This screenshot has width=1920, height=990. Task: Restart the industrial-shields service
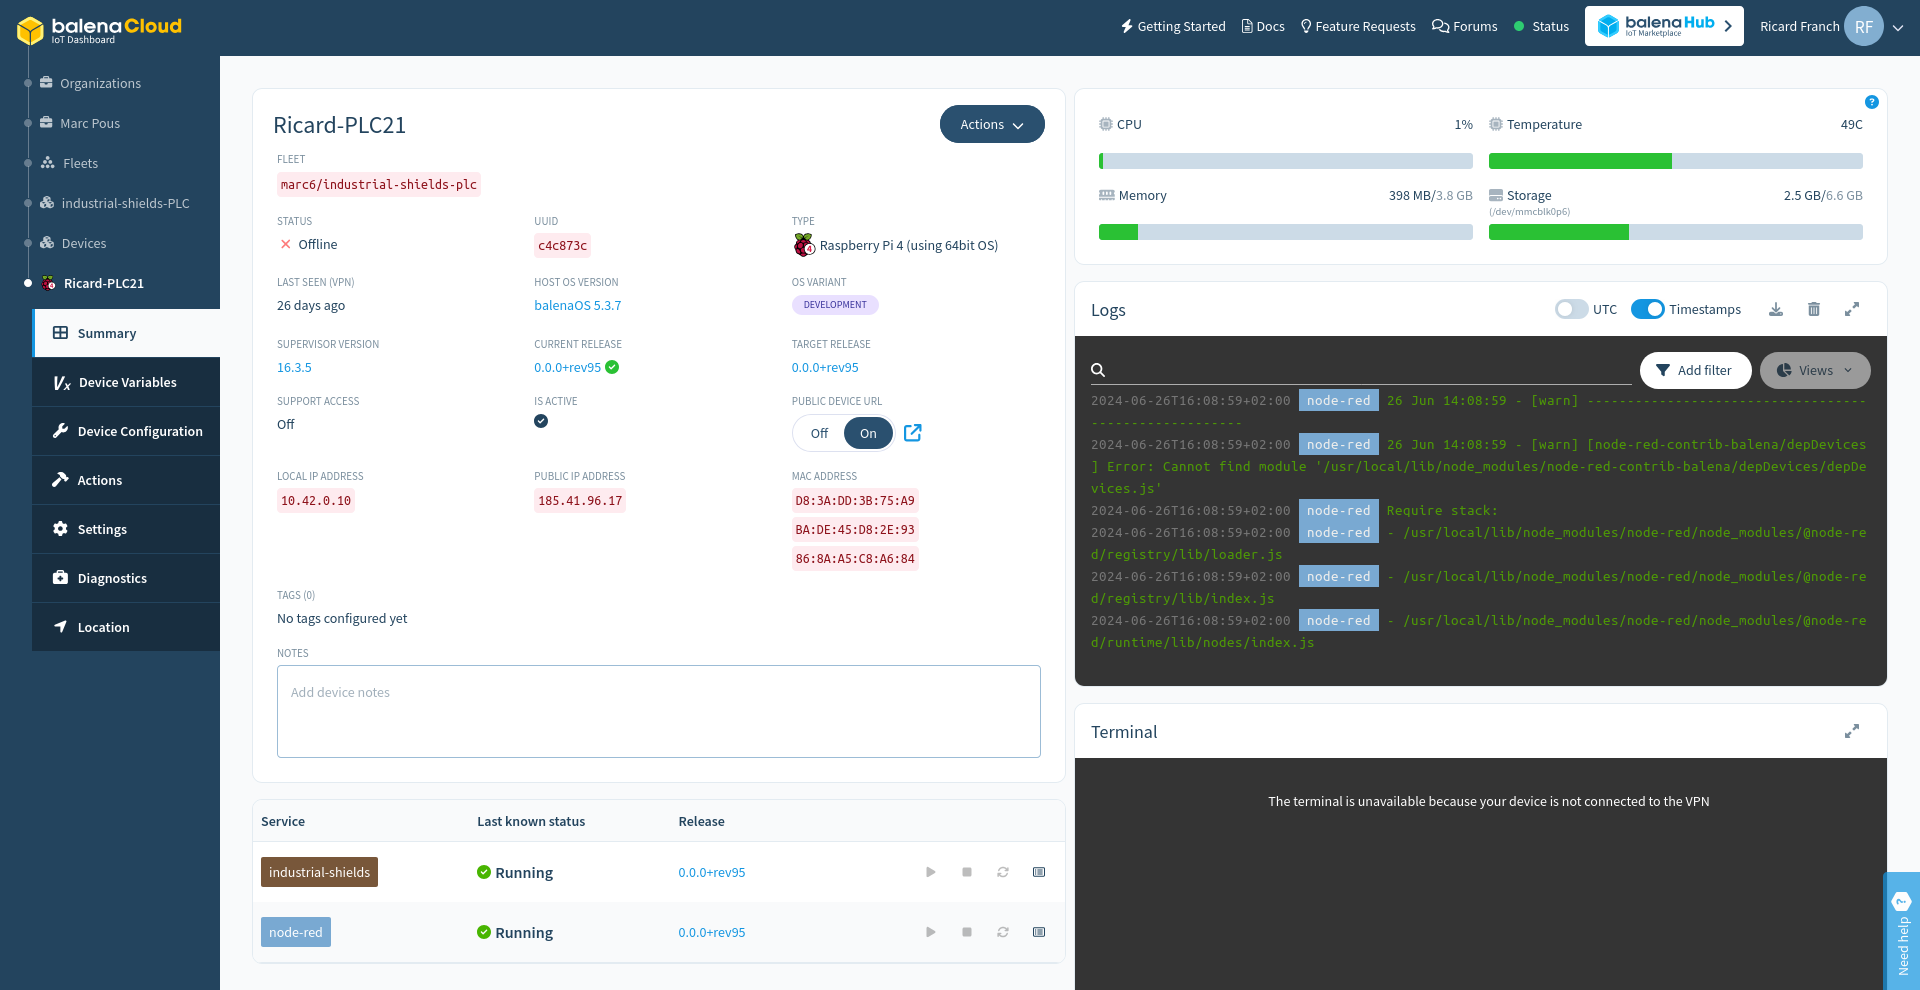pos(1003,872)
